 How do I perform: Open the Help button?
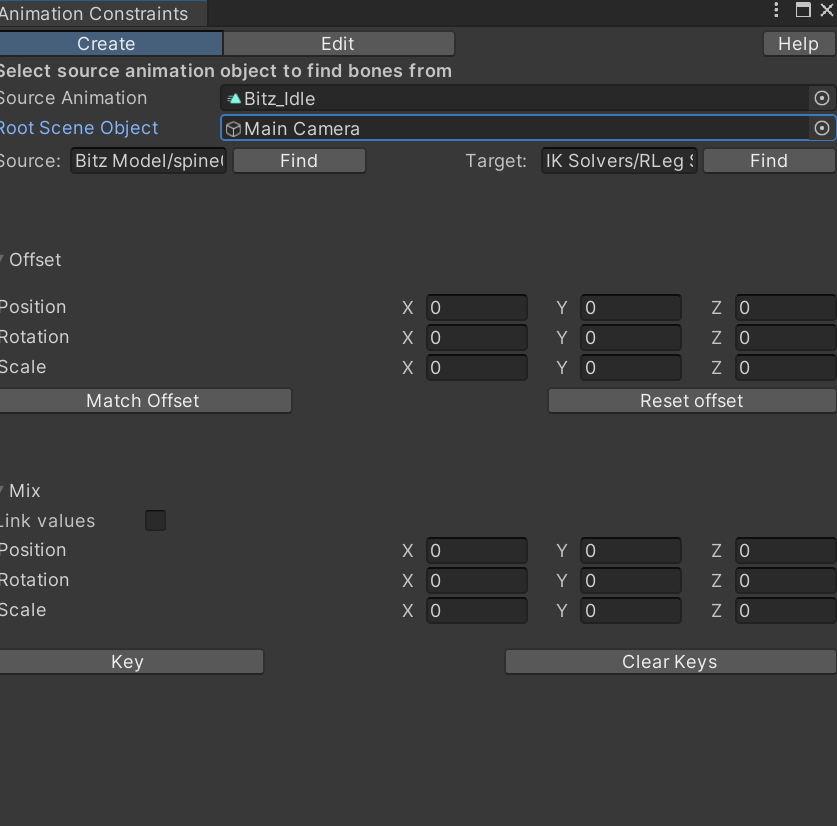(799, 44)
